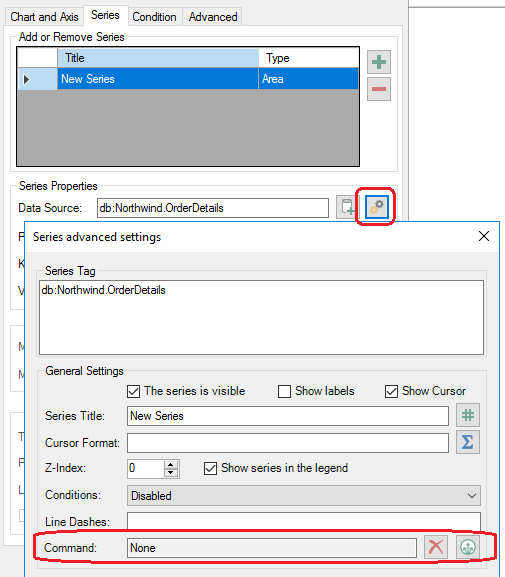
Task: Click the hash icon next to Series Title
Action: coord(467,415)
